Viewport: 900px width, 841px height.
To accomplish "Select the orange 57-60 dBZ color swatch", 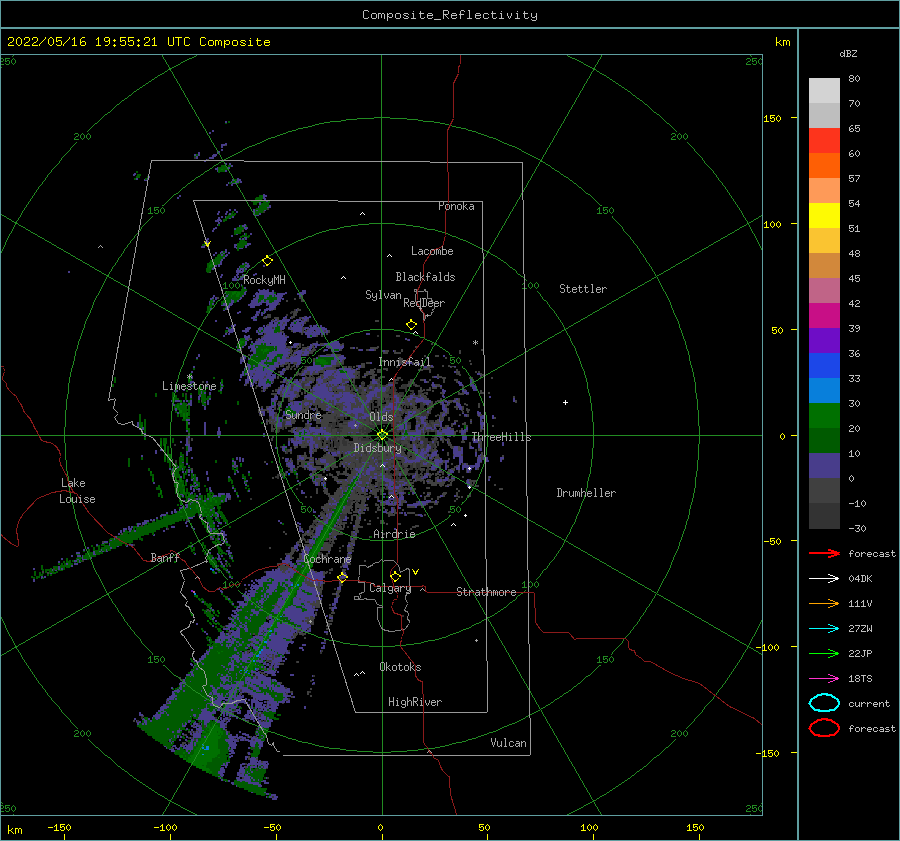I will click(824, 165).
